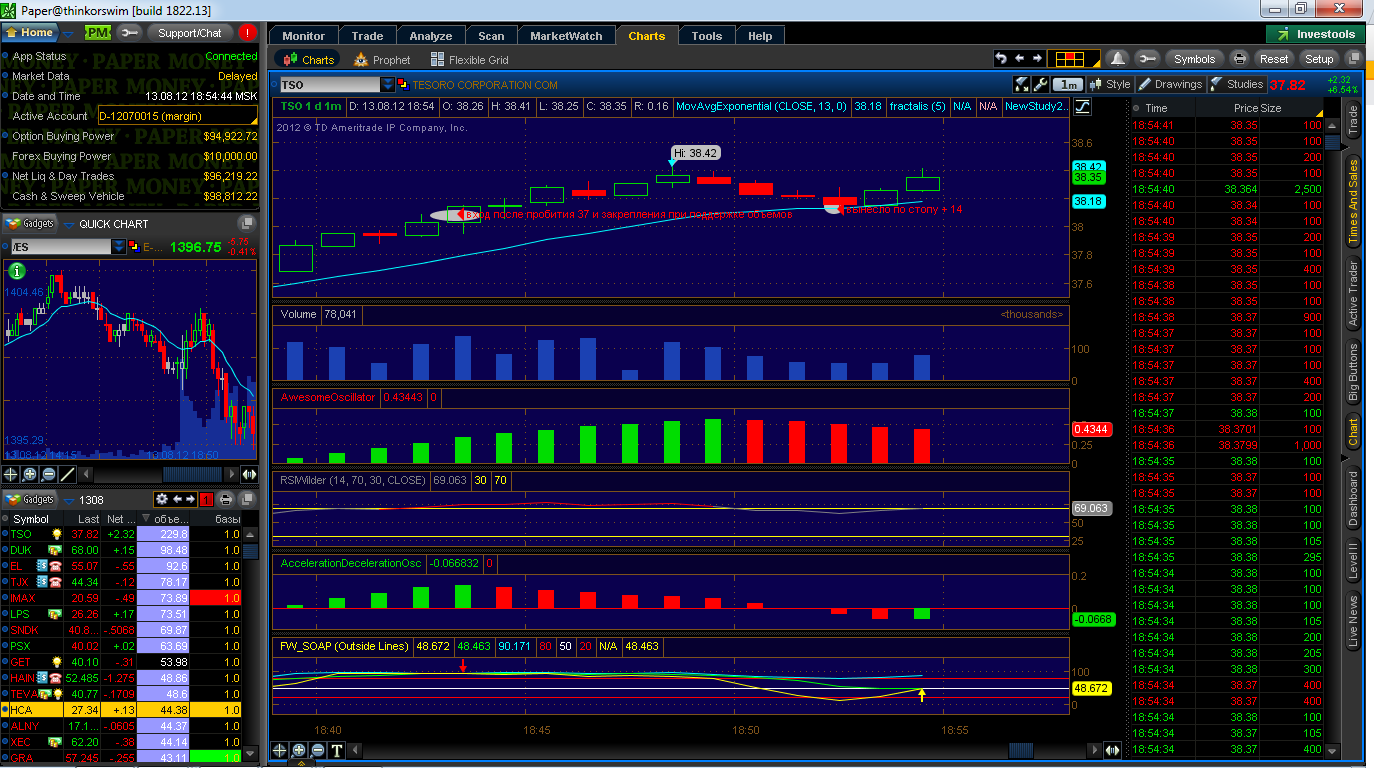Click the green info icon on Quick Chart
This screenshot has width=1374, height=768.
coord(16,271)
